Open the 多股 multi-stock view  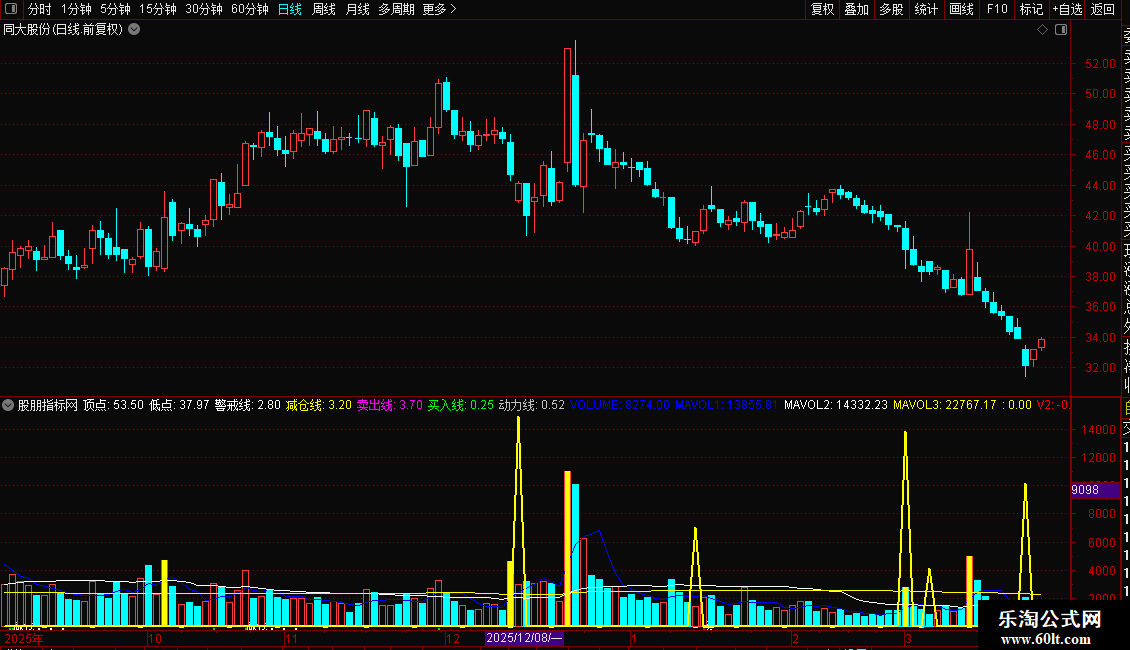pyautogui.click(x=891, y=9)
